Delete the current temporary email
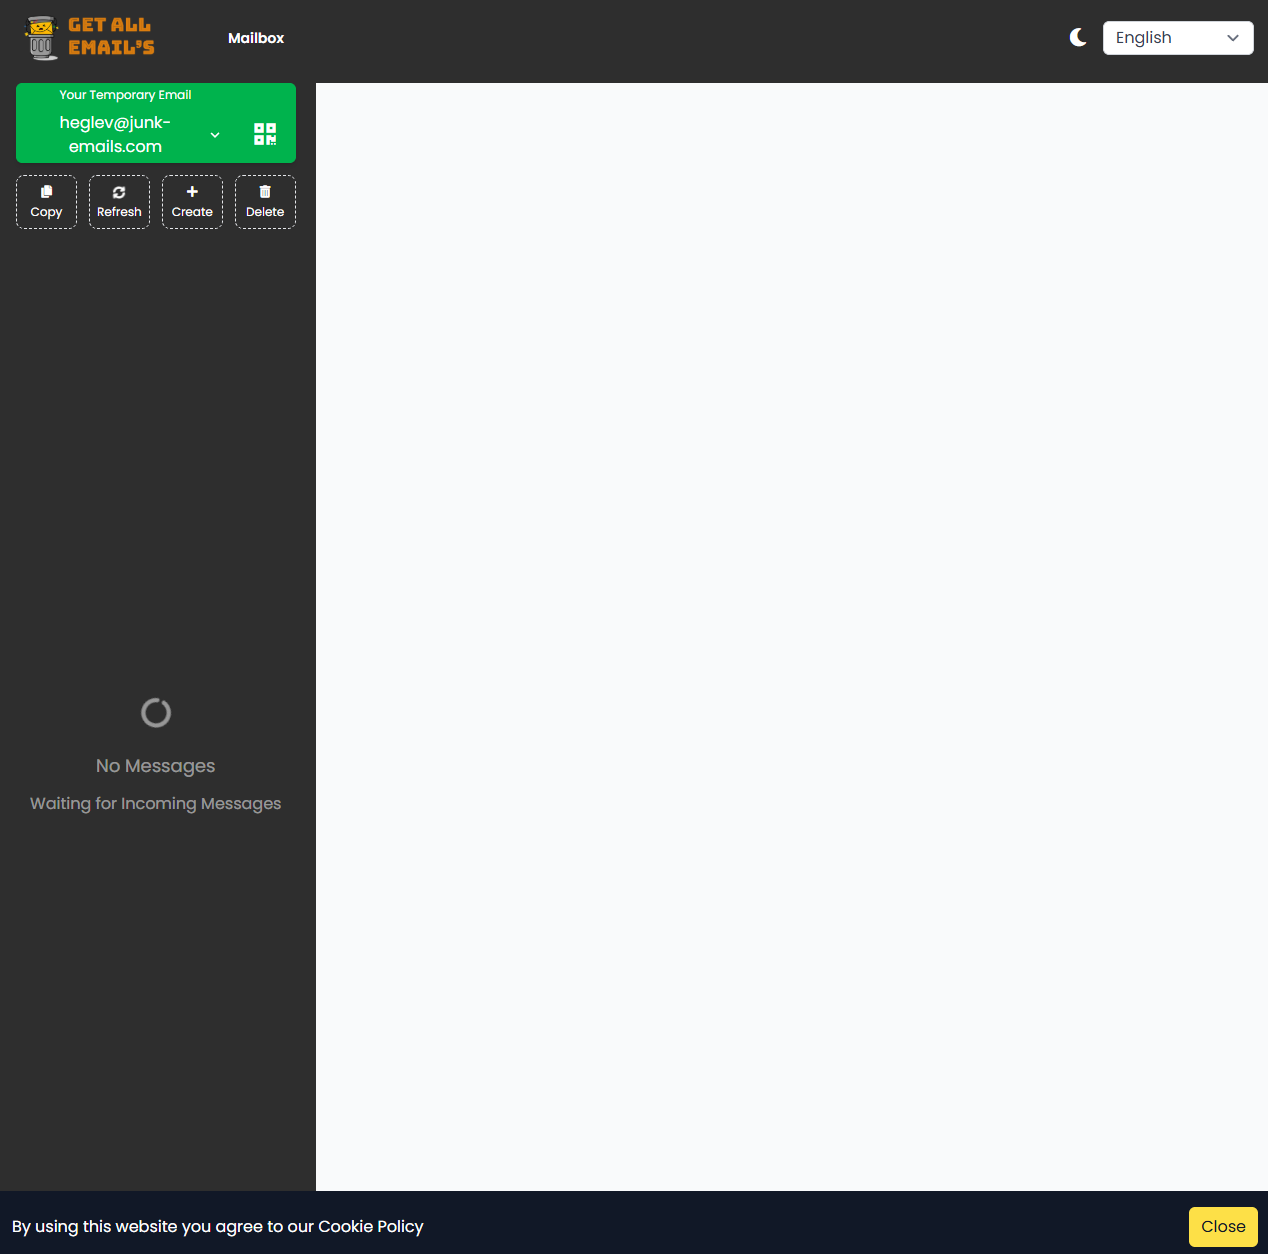 (x=265, y=202)
